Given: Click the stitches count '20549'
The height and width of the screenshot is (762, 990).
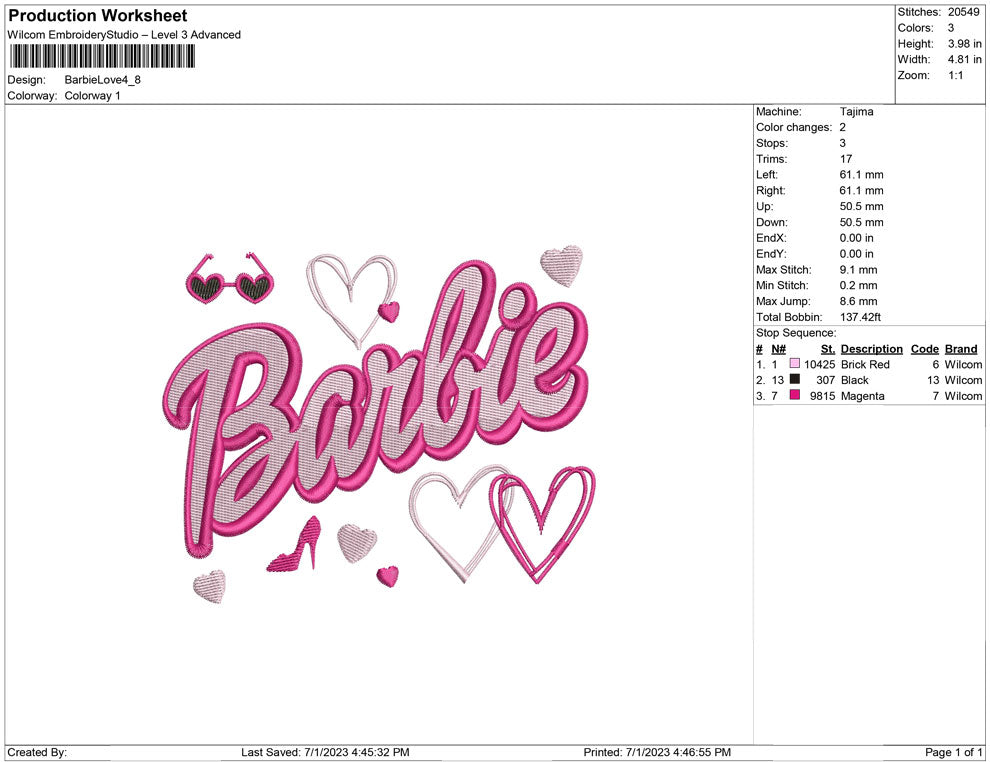Looking at the screenshot, I should 963,12.
